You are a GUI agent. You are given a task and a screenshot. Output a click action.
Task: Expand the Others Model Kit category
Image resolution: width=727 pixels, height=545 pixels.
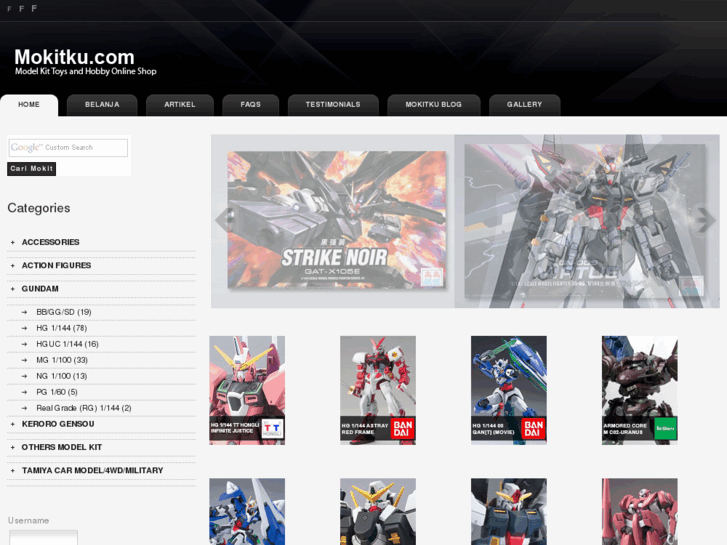click(62, 447)
